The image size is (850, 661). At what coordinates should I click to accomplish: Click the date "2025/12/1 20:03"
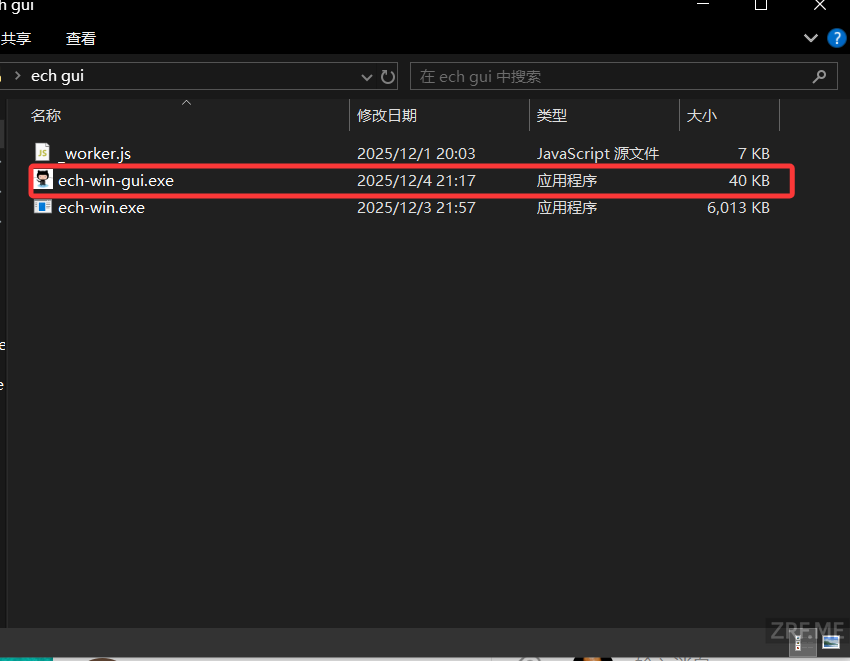point(416,153)
